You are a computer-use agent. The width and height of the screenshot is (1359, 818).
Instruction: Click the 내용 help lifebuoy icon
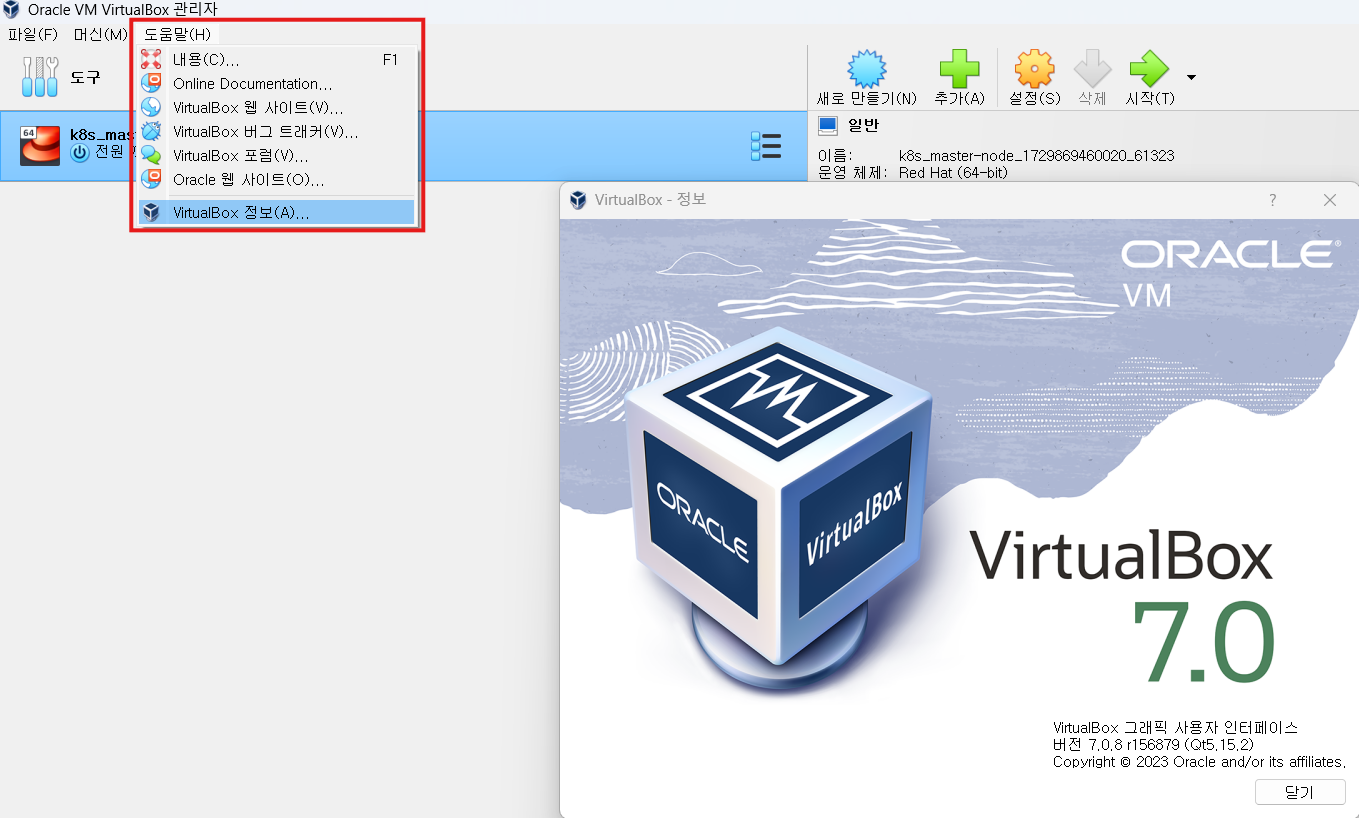pyautogui.click(x=151, y=60)
